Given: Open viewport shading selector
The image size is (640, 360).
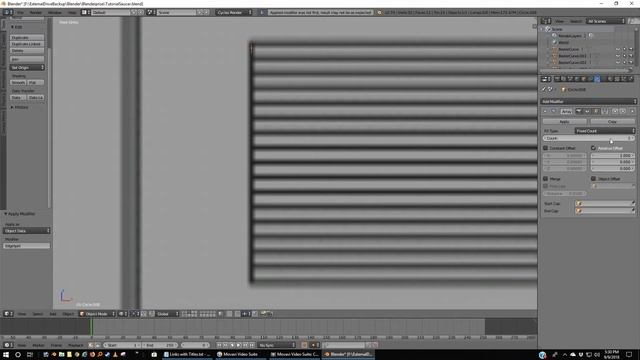Looking at the screenshot, I should (x=123, y=314).
